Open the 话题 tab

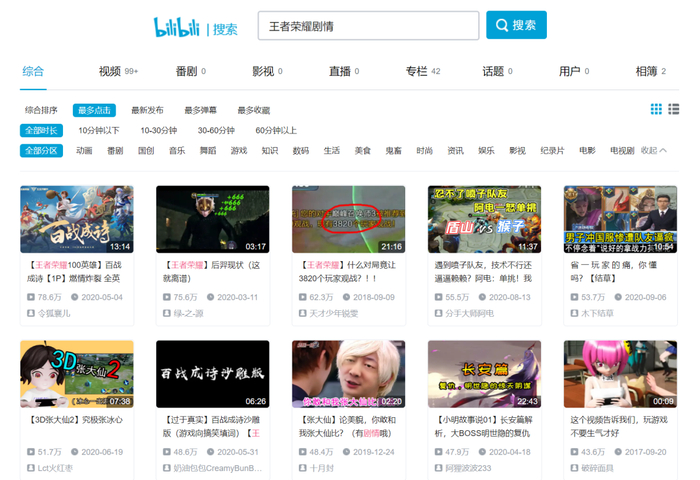click(x=497, y=71)
